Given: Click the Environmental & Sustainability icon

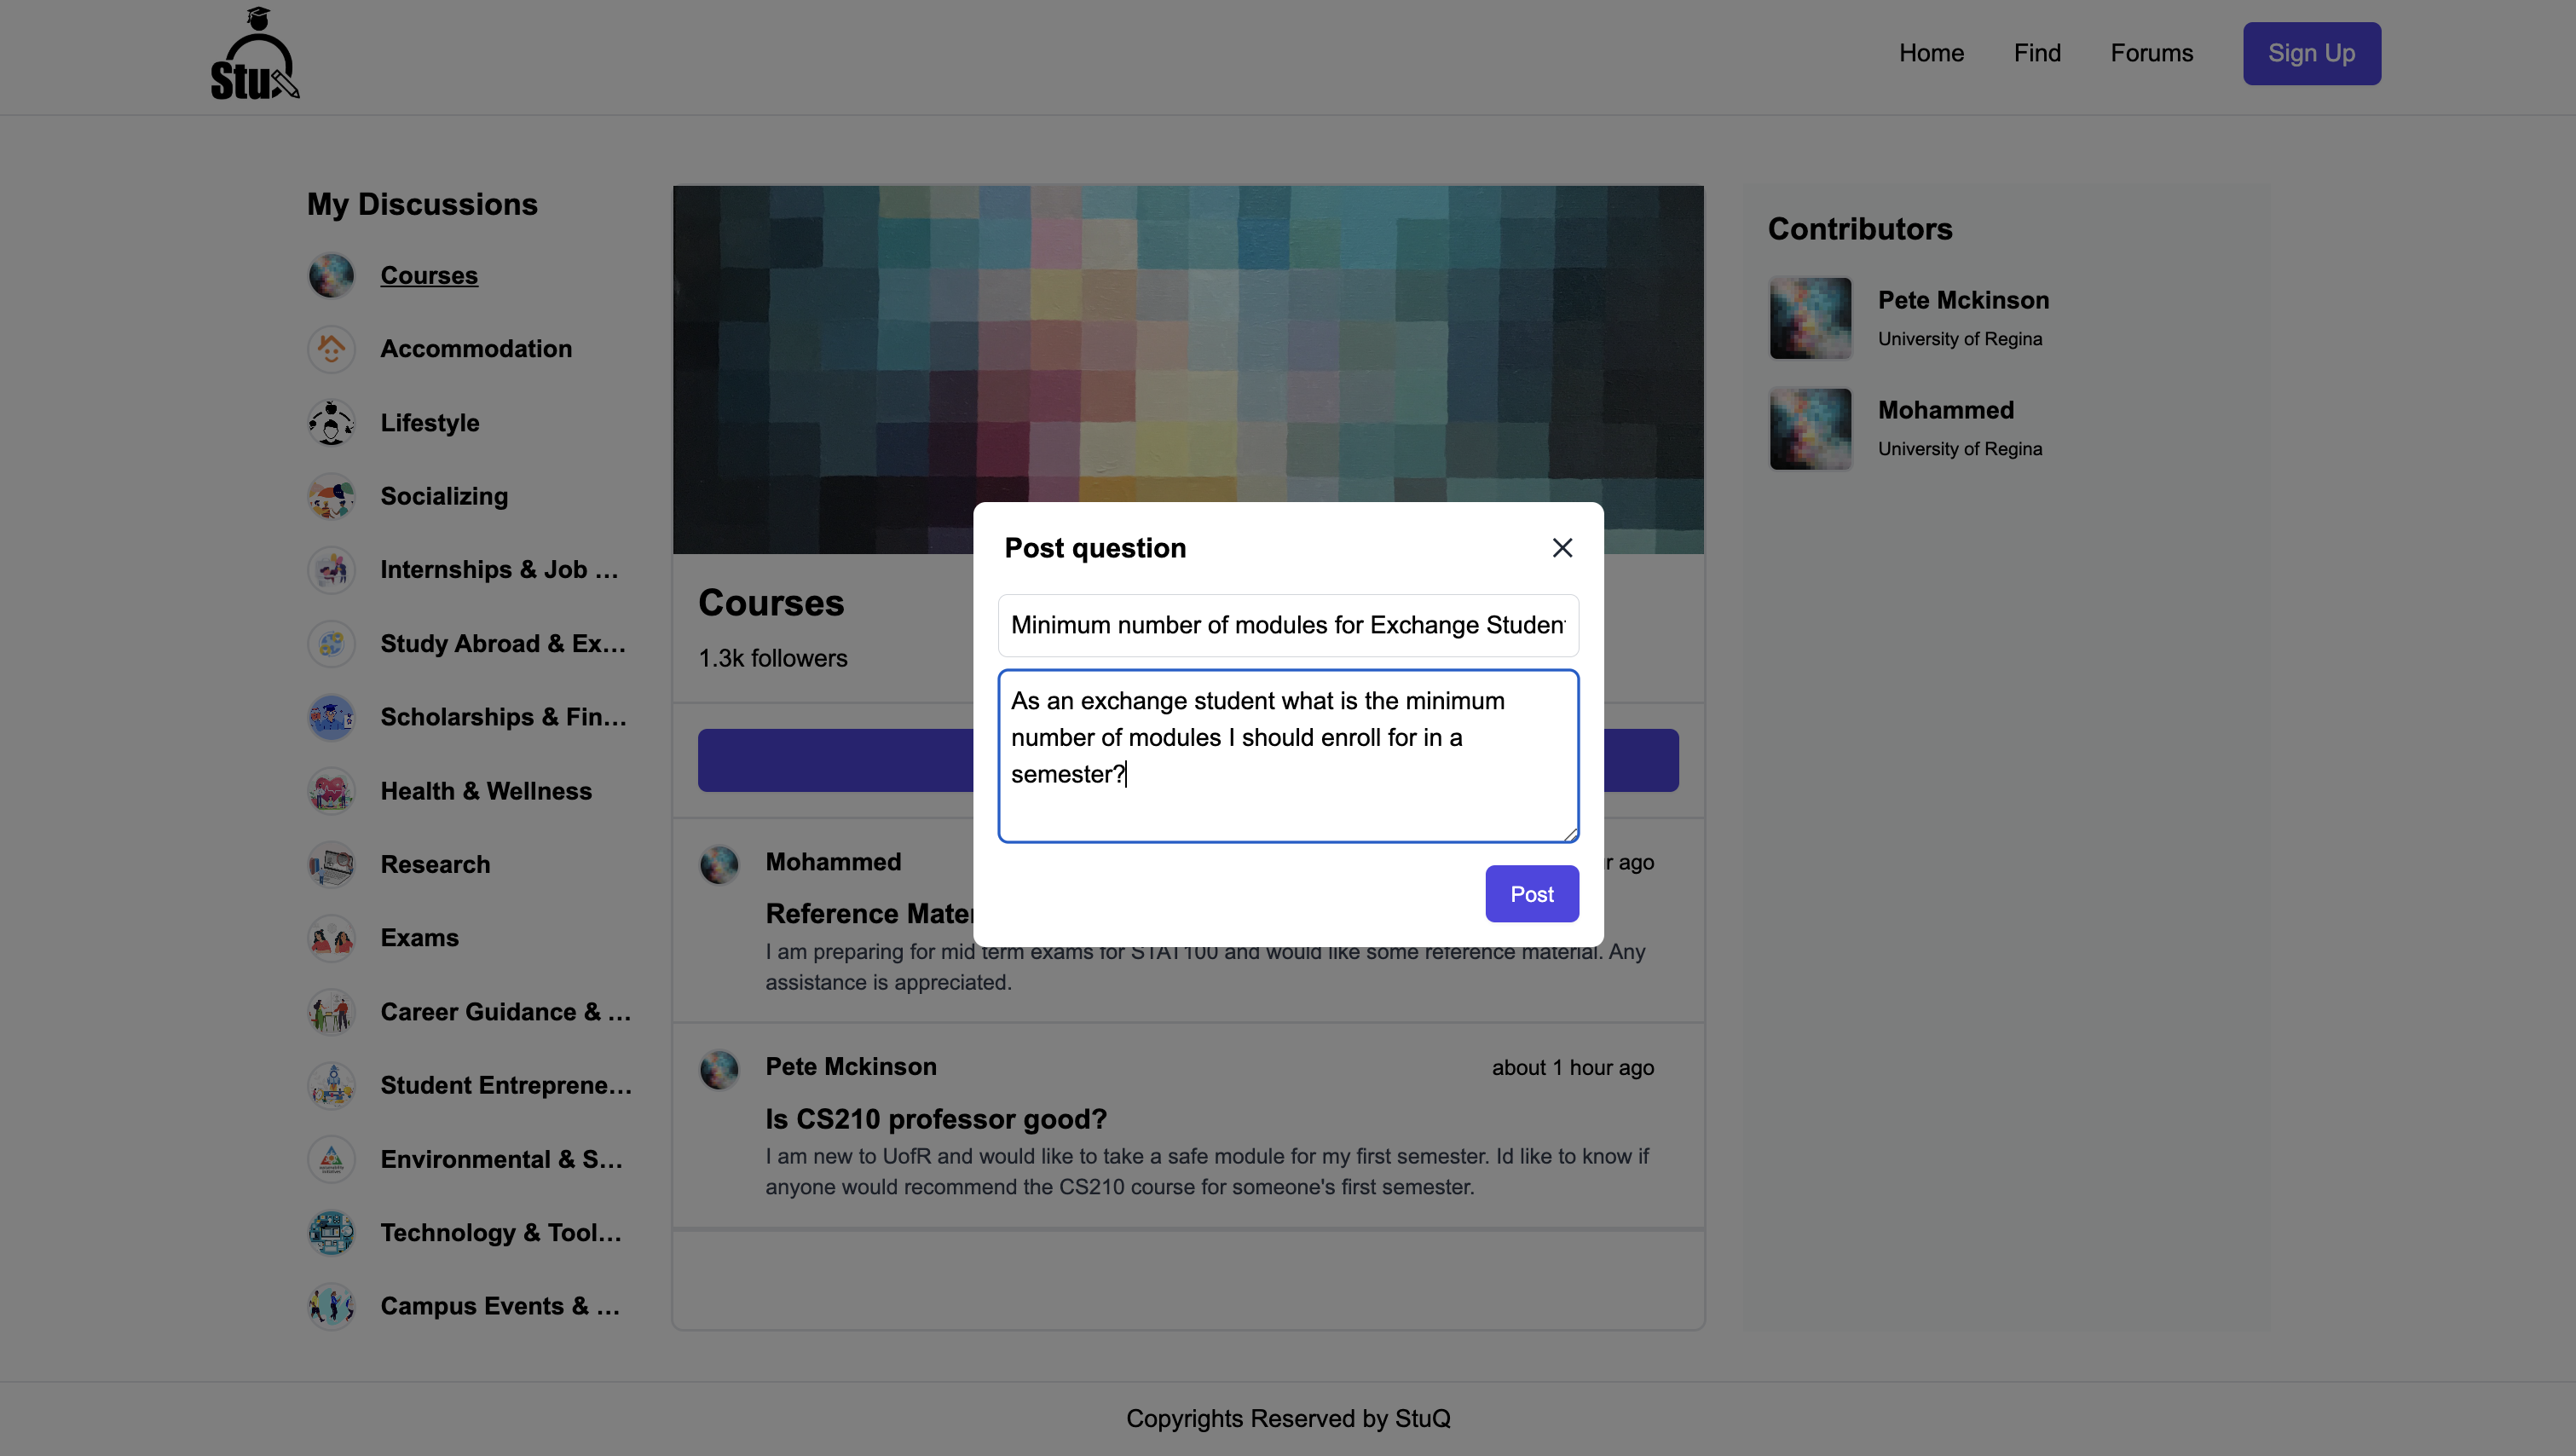Looking at the screenshot, I should (331, 1159).
